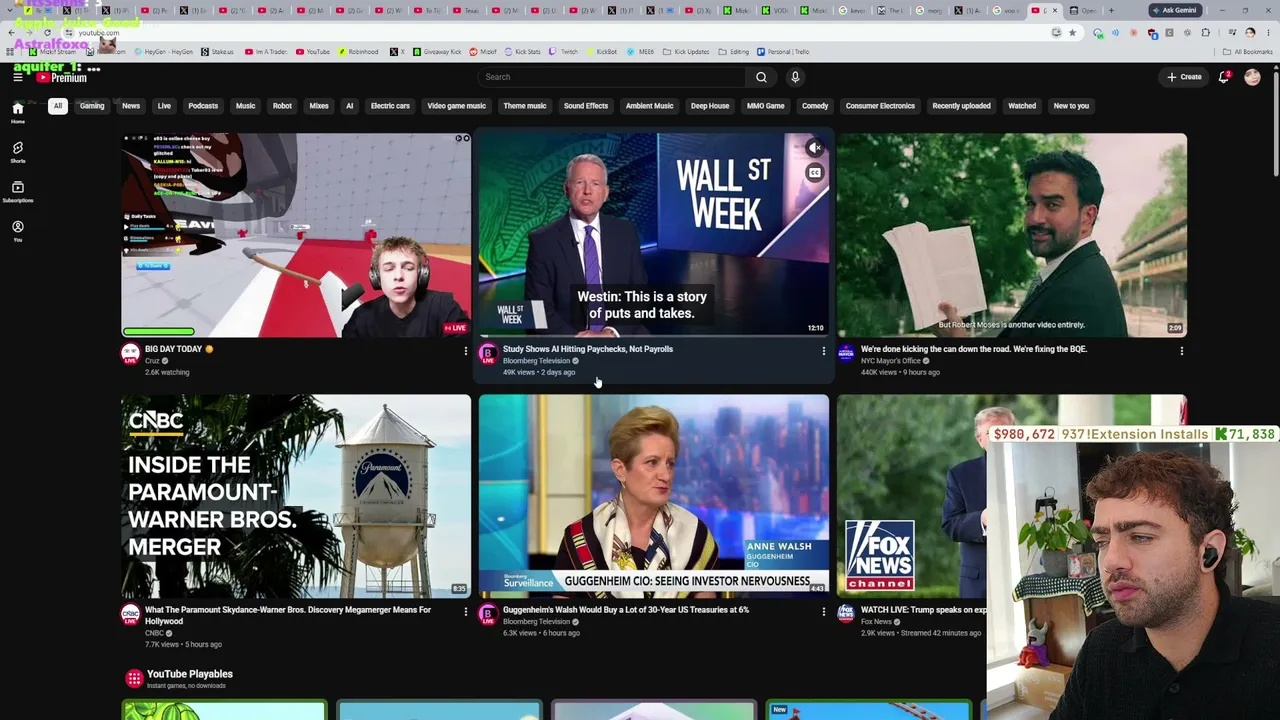Screen dimensions: 1280x720
Task: Start voice search with microphone icon
Action: tap(795, 77)
